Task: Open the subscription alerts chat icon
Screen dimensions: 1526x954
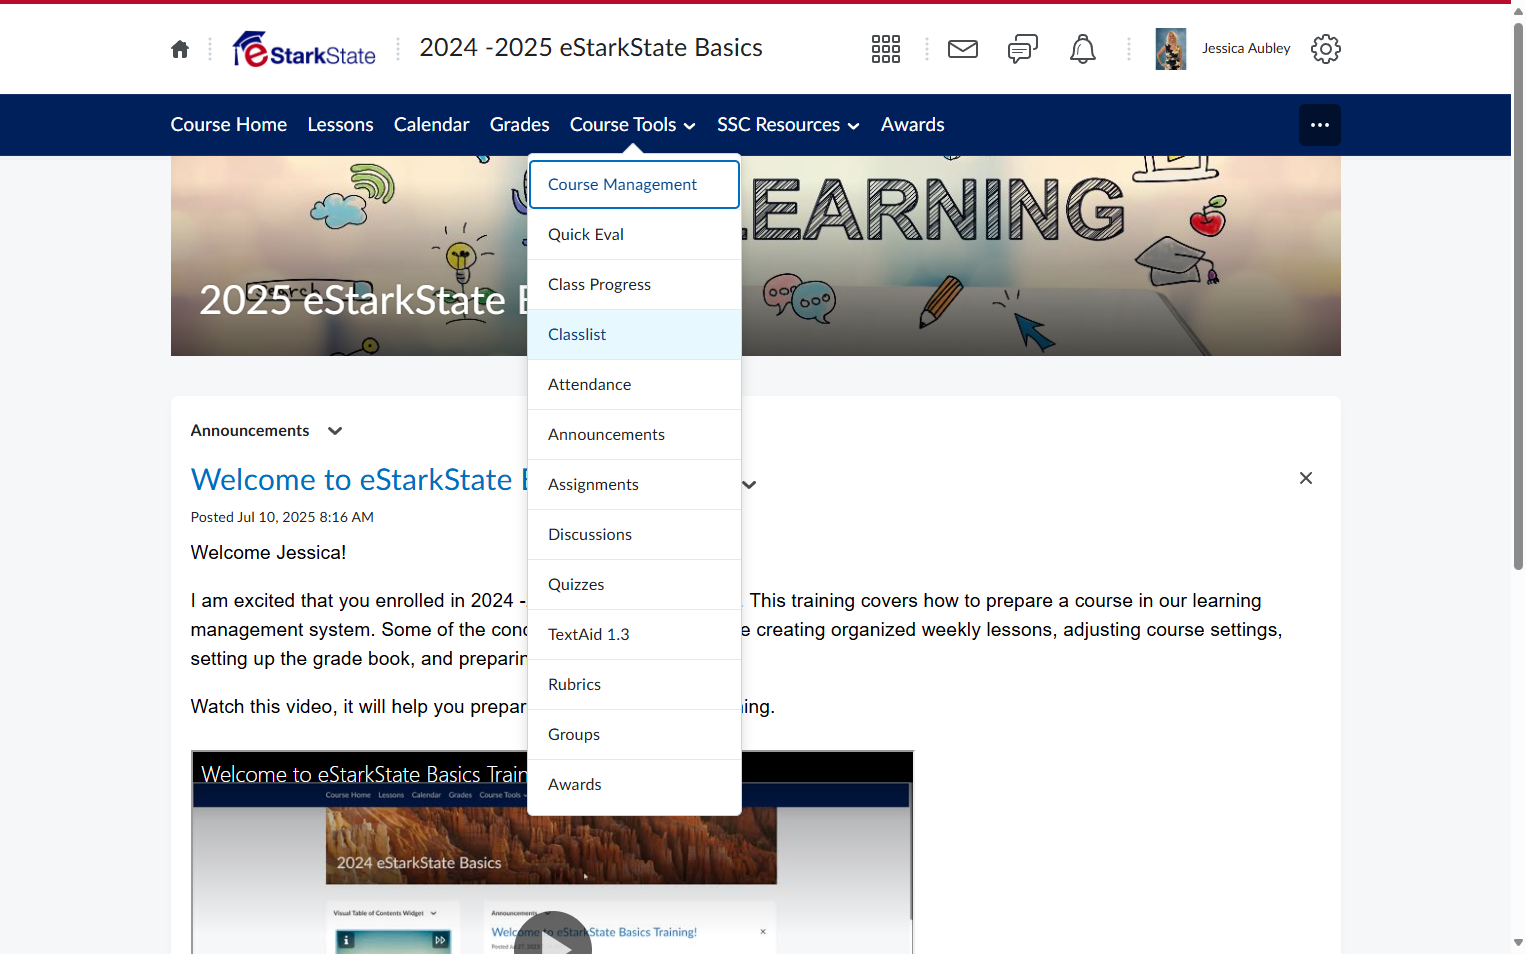Action: 1023,49
